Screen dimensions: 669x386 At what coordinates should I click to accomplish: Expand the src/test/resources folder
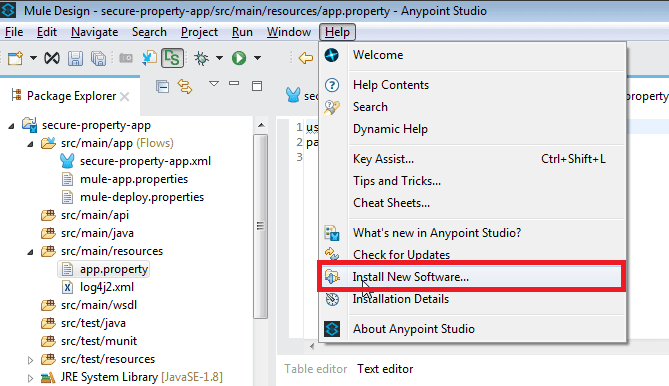[x=30, y=360]
